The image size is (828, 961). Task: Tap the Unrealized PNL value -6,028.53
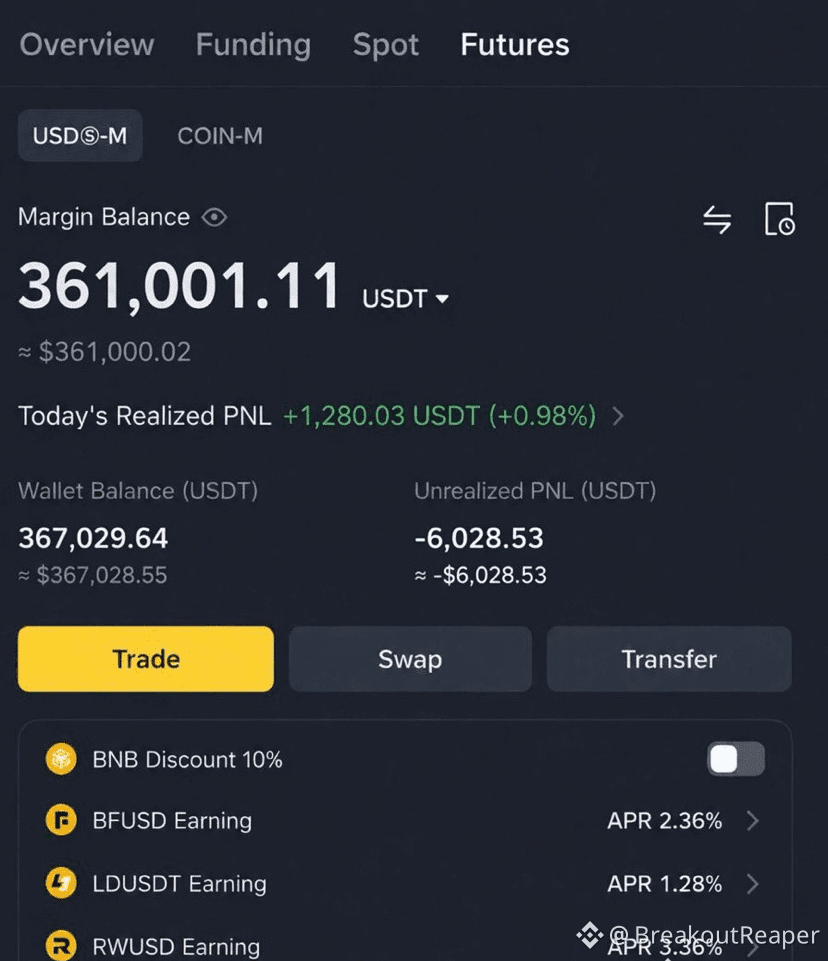479,538
